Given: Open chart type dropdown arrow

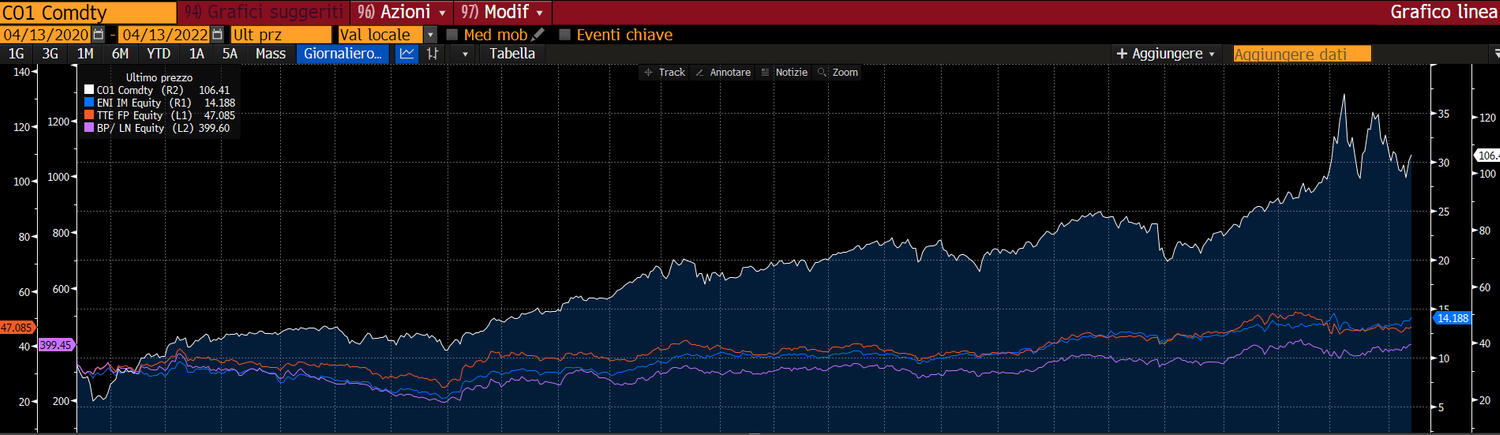Looking at the screenshot, I should (465, 54).
